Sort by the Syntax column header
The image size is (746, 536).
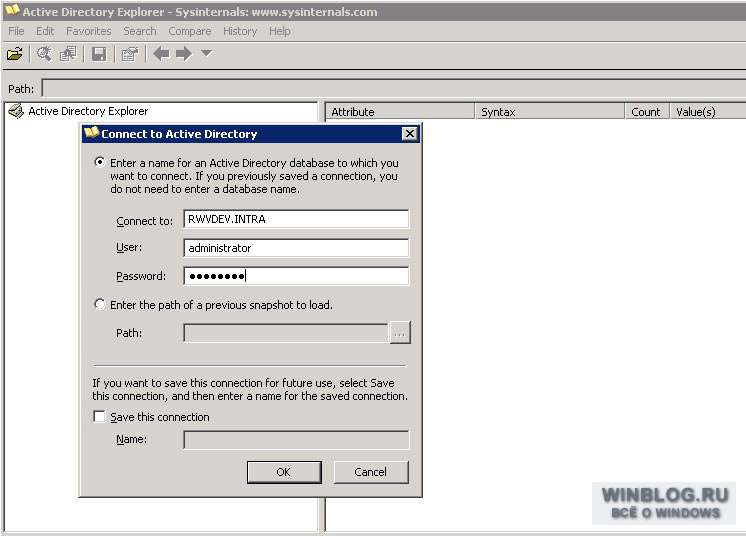[550, 112]
